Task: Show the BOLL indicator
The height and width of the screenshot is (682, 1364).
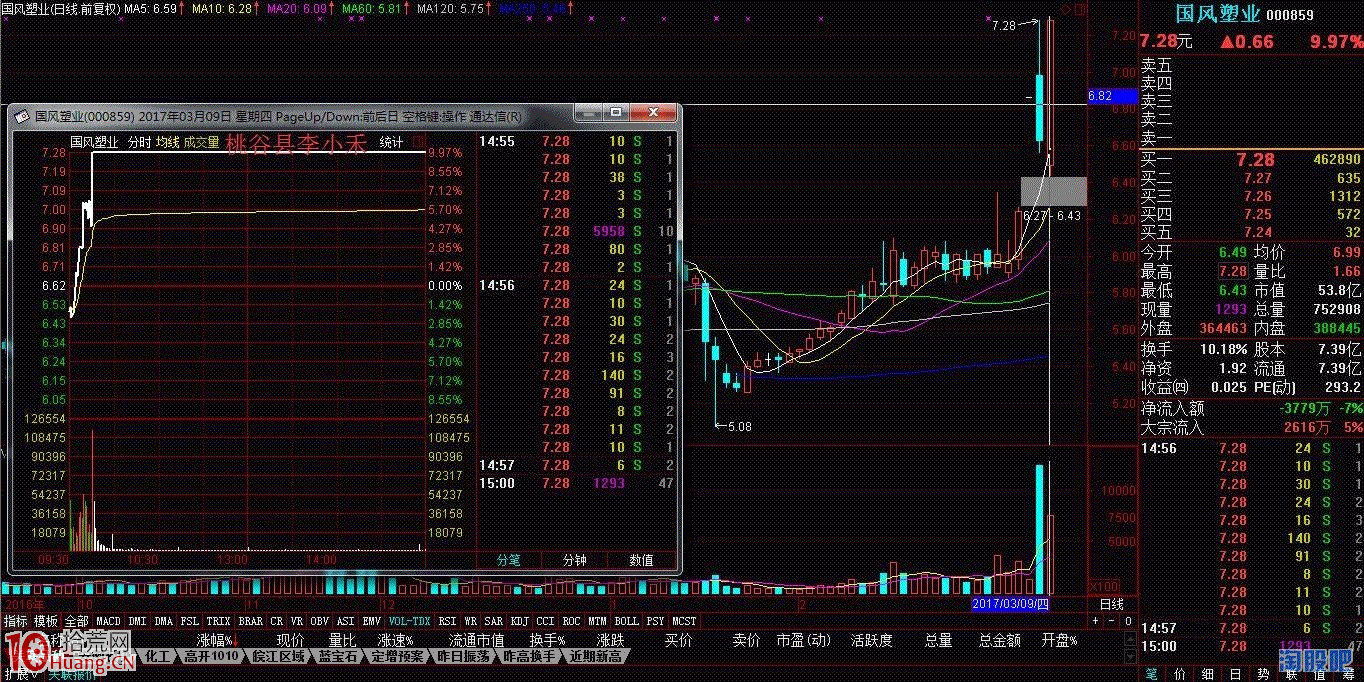Action: (627, 621)
